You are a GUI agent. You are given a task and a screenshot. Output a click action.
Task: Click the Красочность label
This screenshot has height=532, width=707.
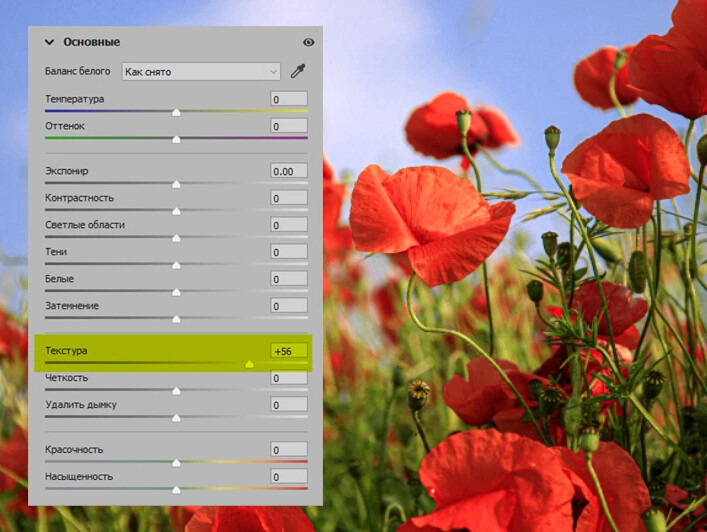click(74, 450)
